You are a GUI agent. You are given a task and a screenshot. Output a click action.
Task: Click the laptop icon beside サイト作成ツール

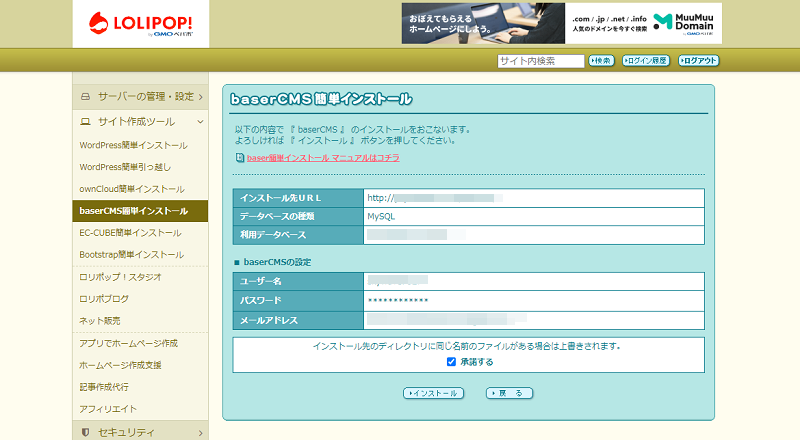pyautogui.click(x=86, y=121)
